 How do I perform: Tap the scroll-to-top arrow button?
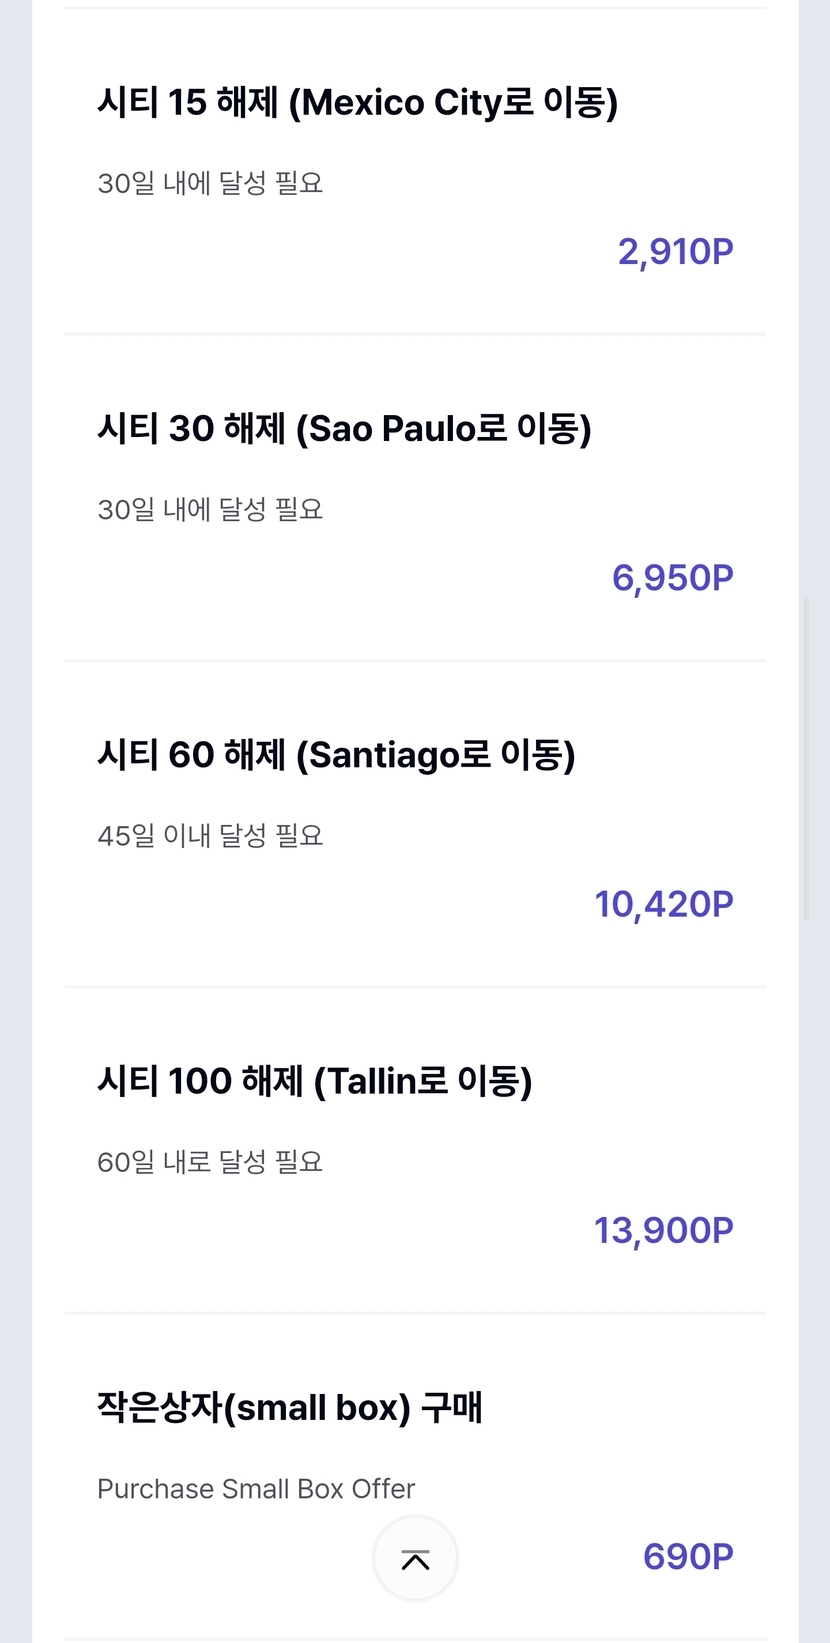coord(415,1558)
